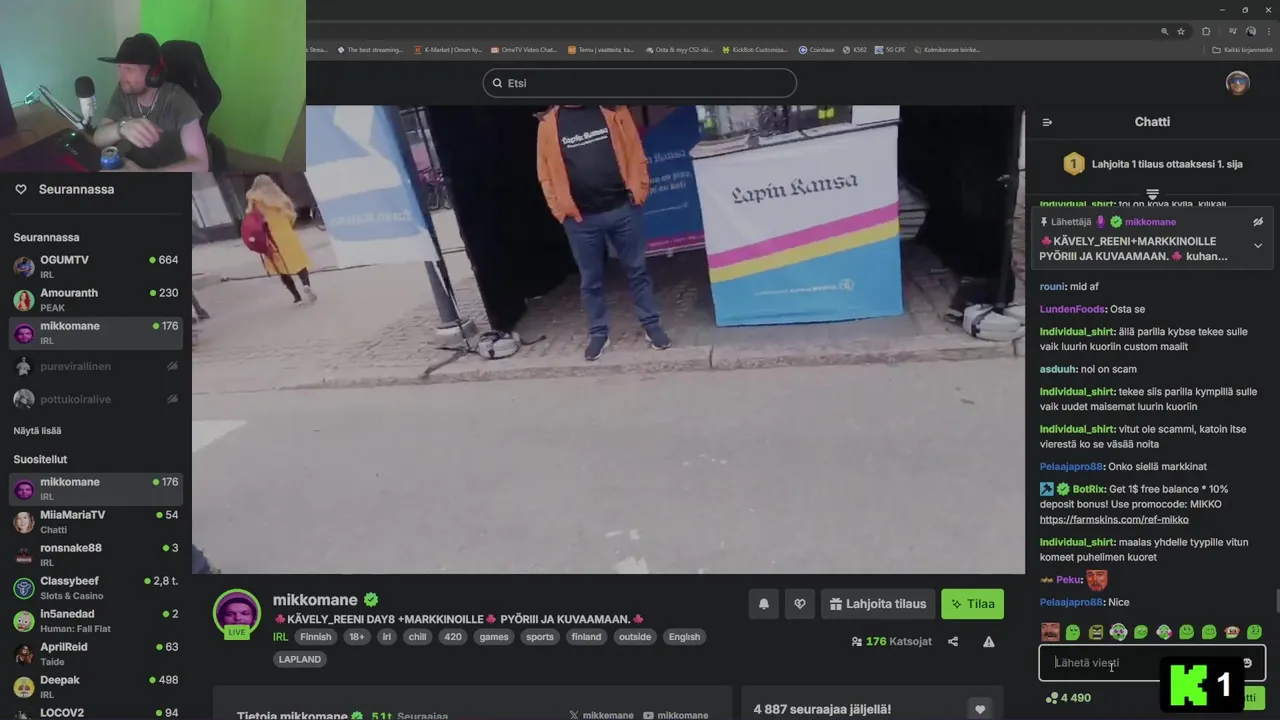Image resolution: width=1280 pixels, height=720 pixels.
Task: Follow mikkomane with the heart button
Action: tap(799, 604)
